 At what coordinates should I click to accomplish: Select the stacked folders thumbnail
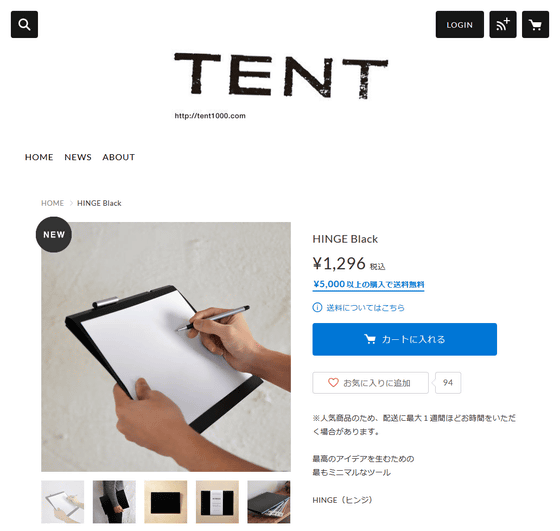(269, 502)
